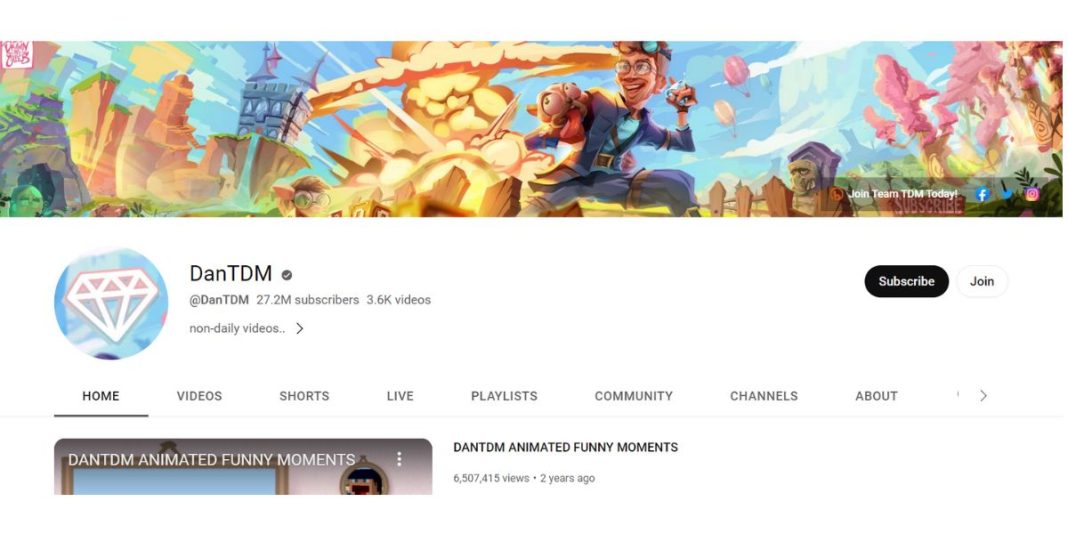1068x534 pixels.
Task: Click the Join membership button
Action: [981, 281]
